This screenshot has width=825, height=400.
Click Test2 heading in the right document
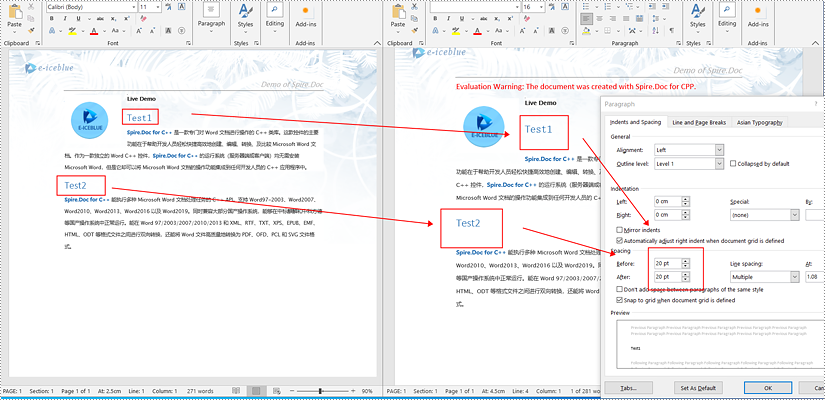(x=468, y=223)
